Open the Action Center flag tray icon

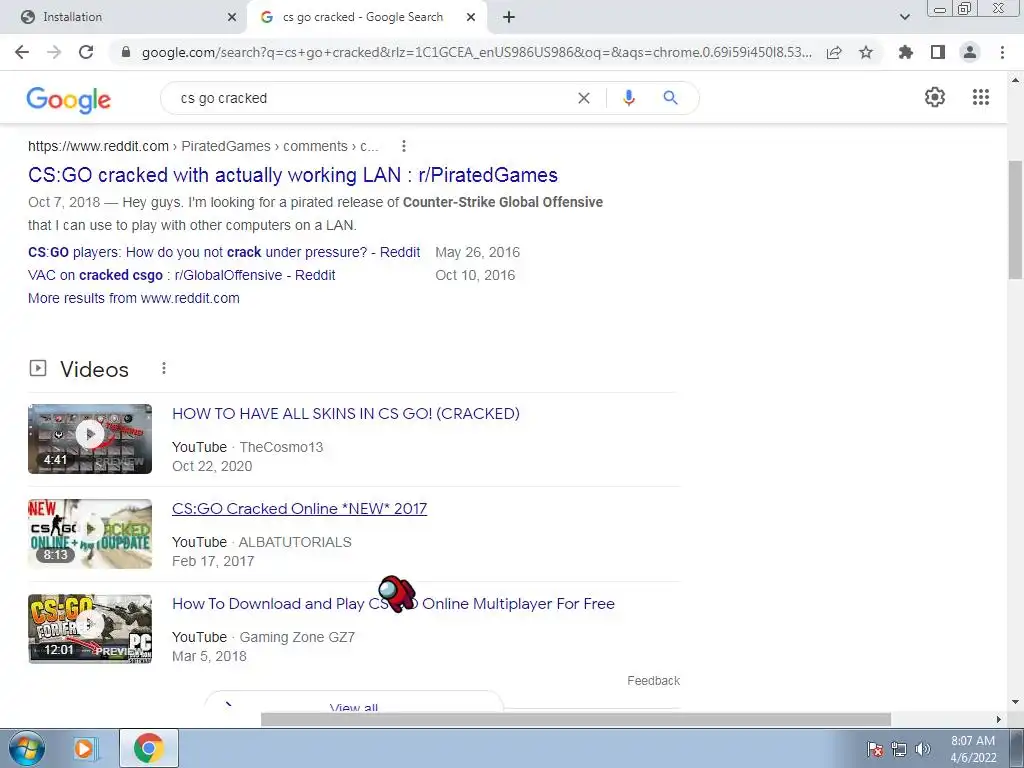875,749
